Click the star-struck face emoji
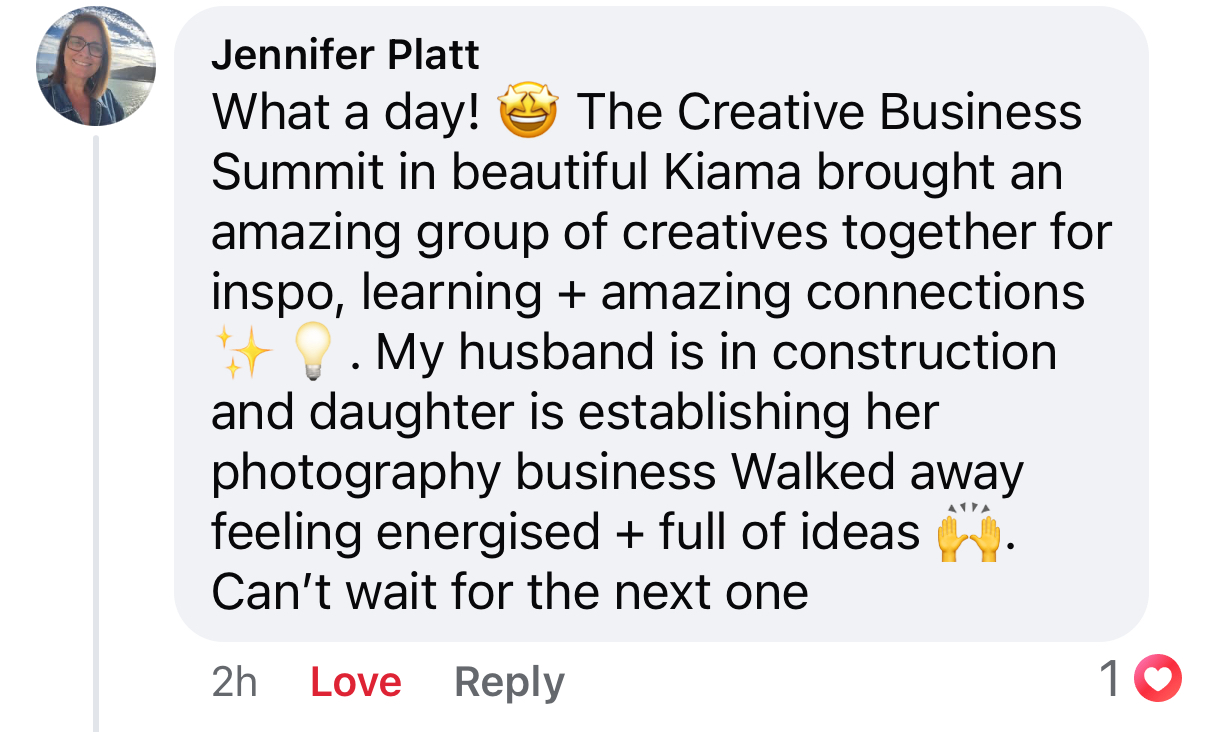Image resolution: width=1206 pixels, height=732 pixels. point(530,113)
